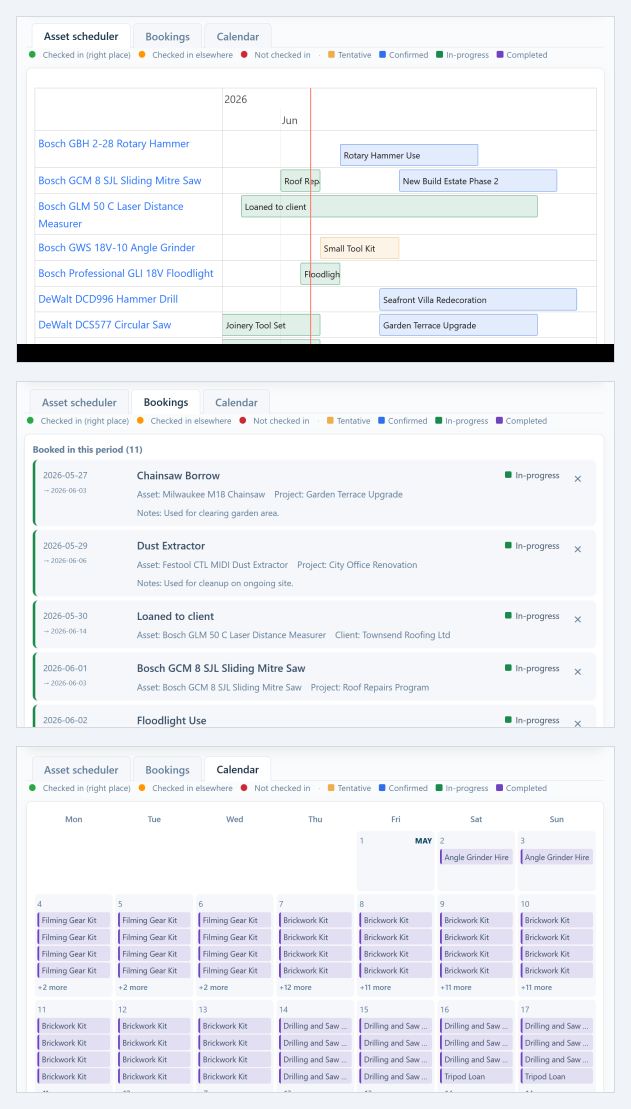Open the Angle Grinder Hire event on May 3

pos(557,857)
